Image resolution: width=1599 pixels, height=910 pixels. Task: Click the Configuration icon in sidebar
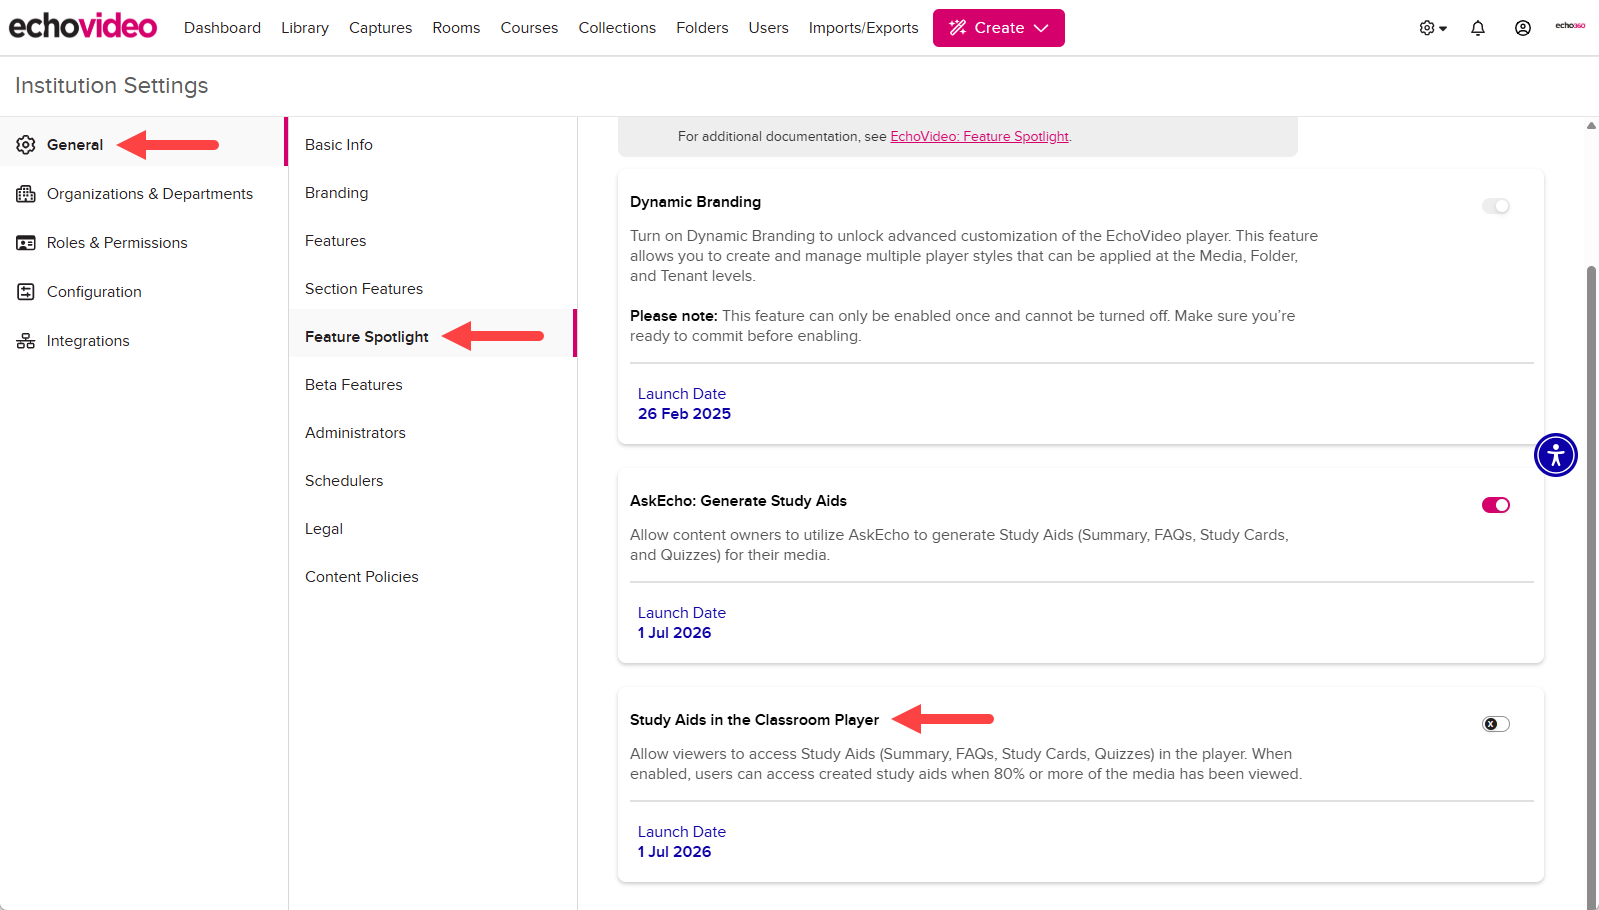coord(26,292)
